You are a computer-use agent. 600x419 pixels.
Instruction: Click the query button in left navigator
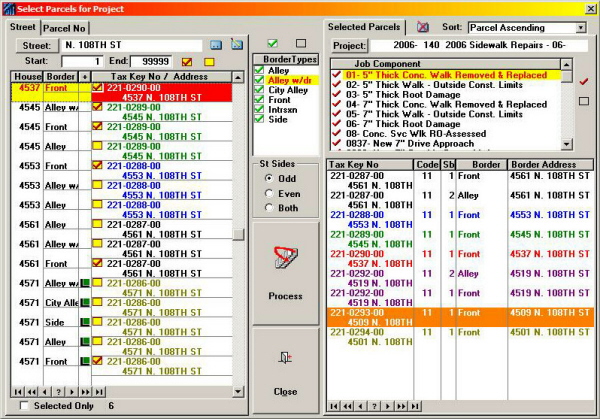[58, 392]
